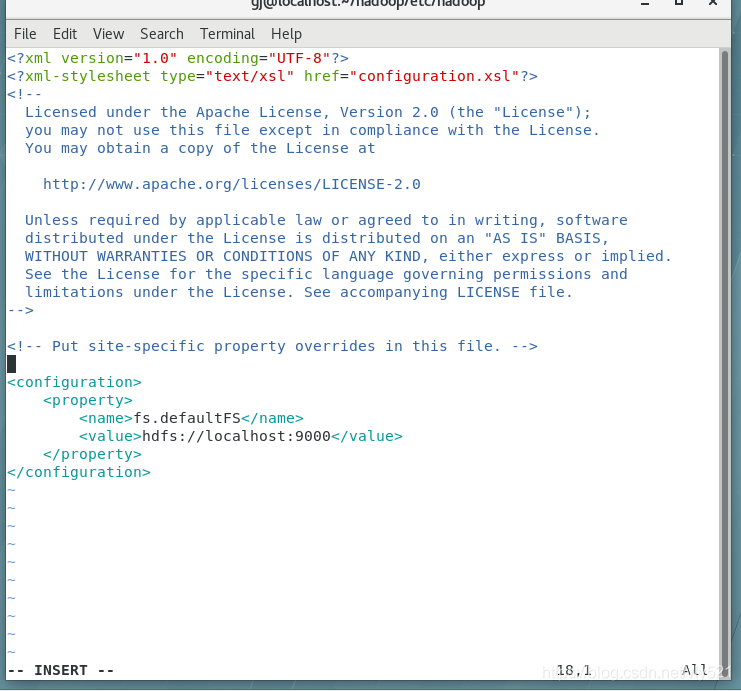Click the xml-stylesheet declaration line

[x=272, y=76]
